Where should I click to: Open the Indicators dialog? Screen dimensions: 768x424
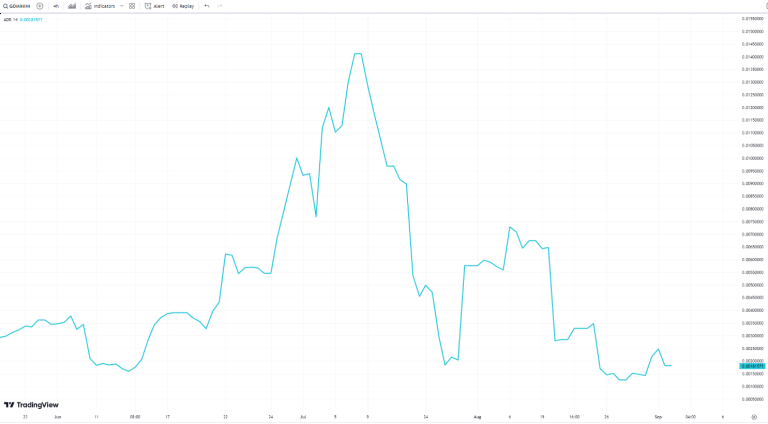coord(101,6)
